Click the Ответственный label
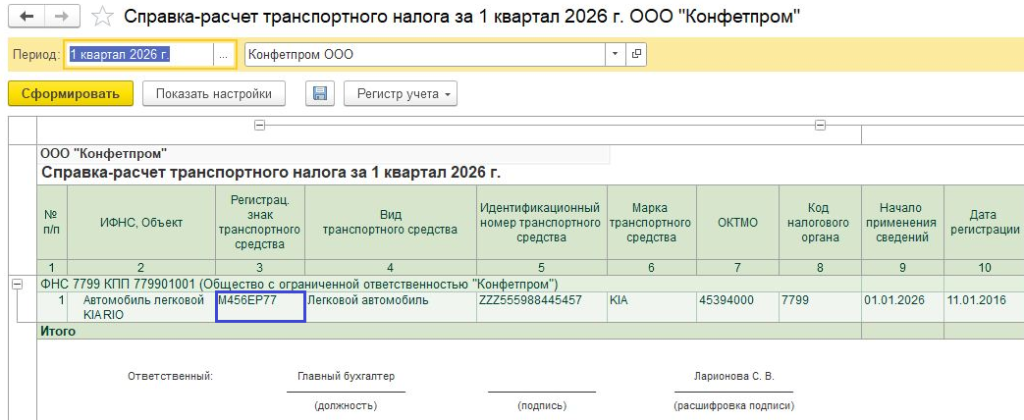 (170, 377)
